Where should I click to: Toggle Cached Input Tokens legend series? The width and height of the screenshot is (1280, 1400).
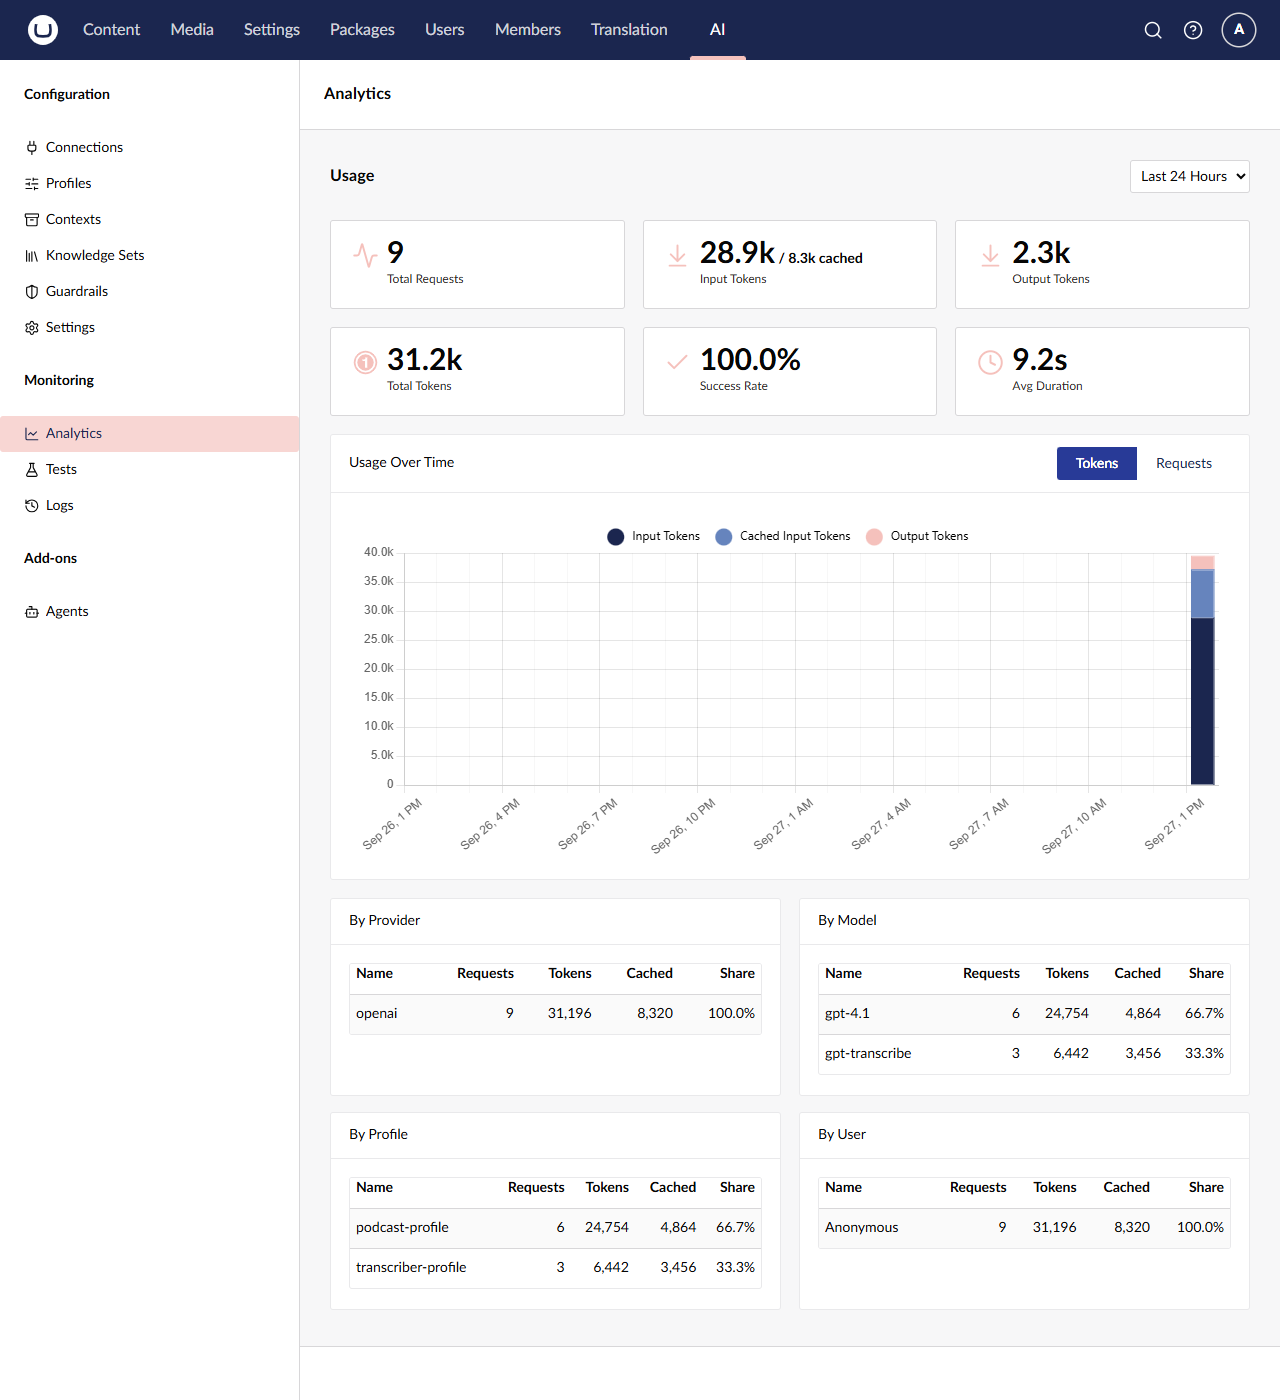click(x=783, y=536)
